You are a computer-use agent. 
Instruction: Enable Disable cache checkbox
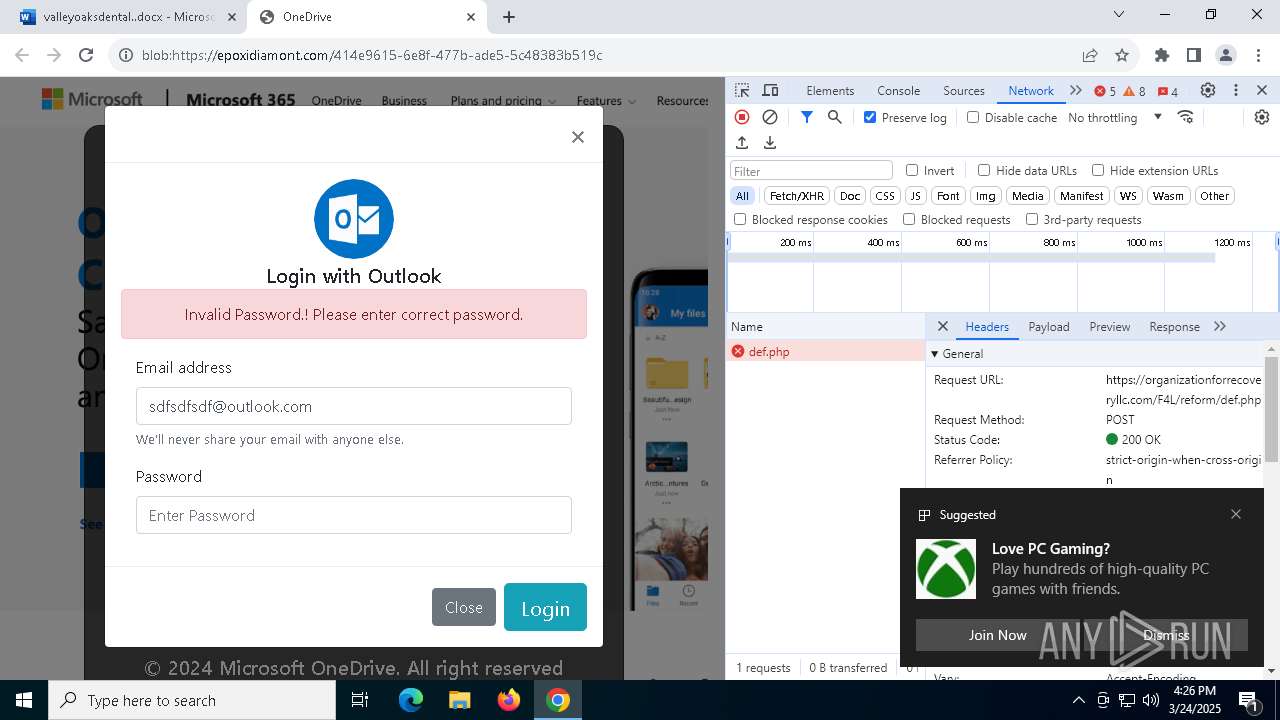pyautogui.click(x=973, y=117)
